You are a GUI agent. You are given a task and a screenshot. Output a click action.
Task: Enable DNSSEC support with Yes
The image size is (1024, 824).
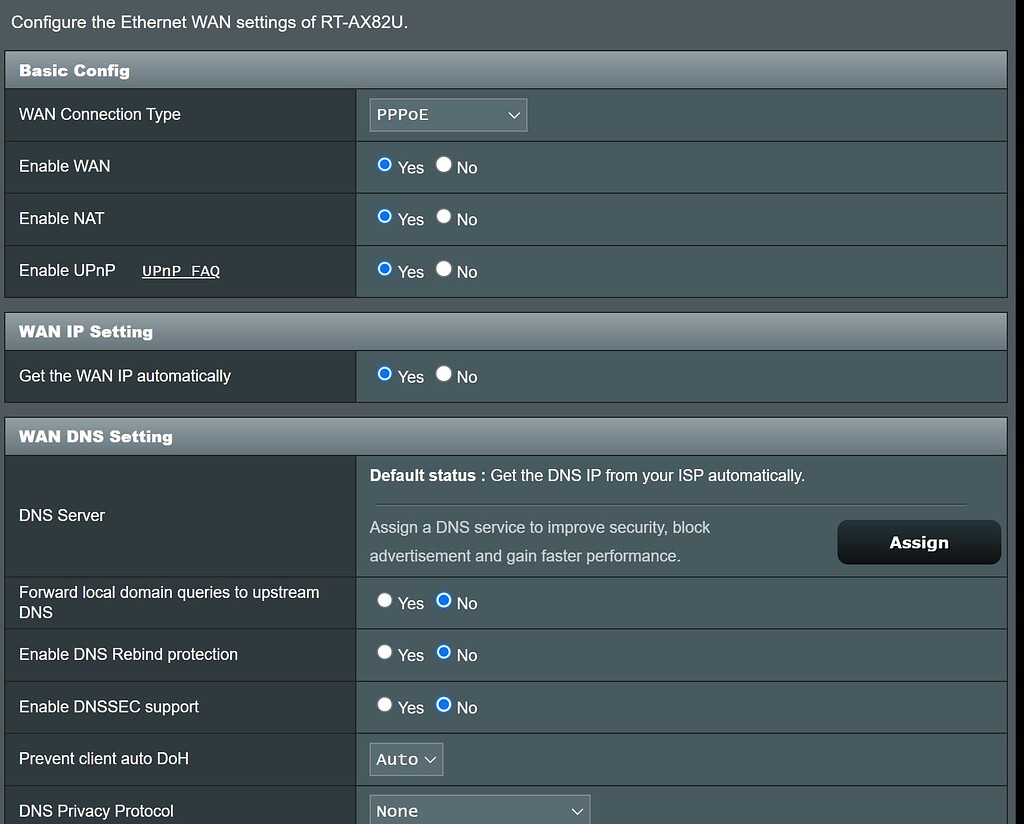pyautogui.click(x=384, y=705)
